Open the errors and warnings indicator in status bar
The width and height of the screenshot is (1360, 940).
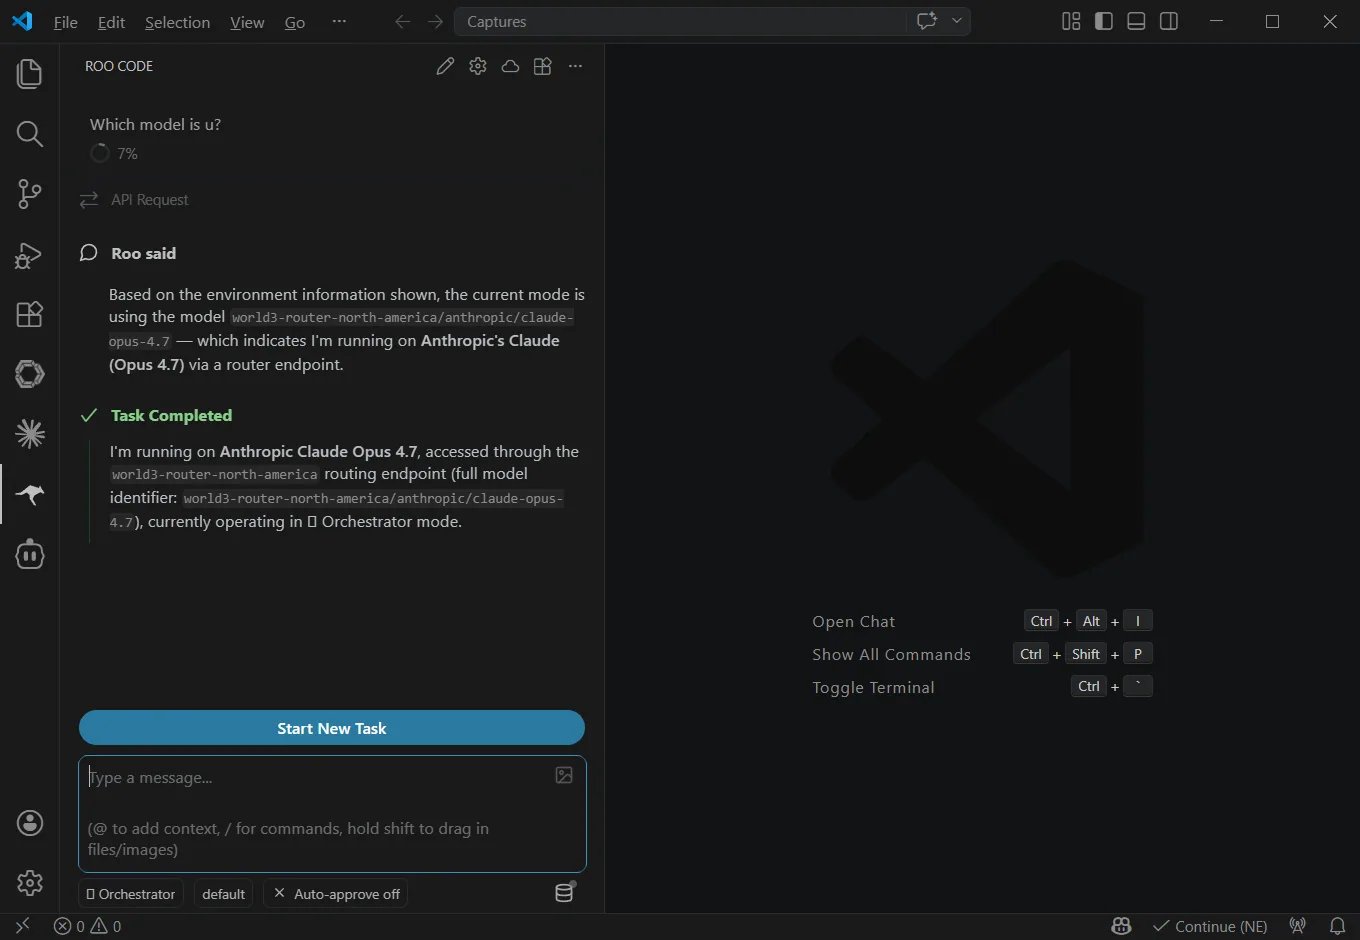(88, 926)
